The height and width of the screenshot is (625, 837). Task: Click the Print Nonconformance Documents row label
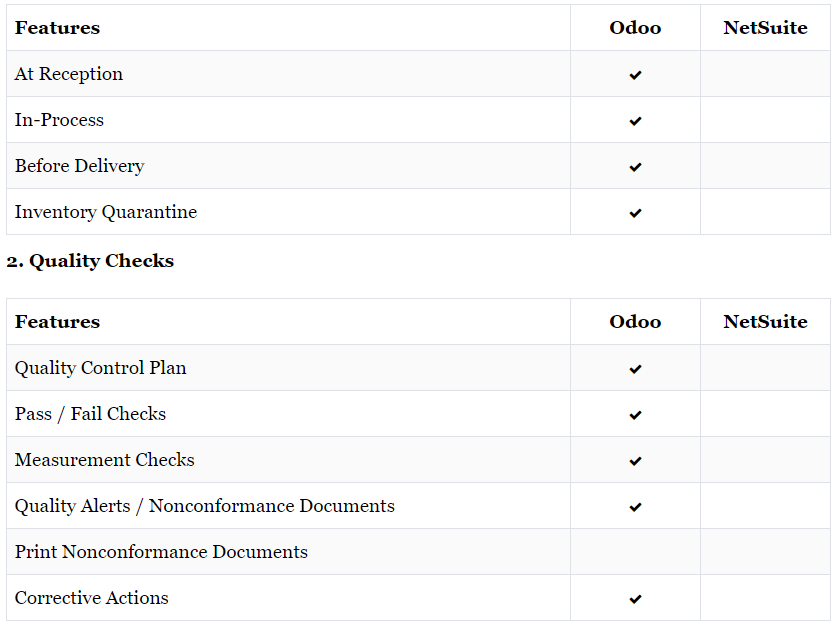point(161,552)
